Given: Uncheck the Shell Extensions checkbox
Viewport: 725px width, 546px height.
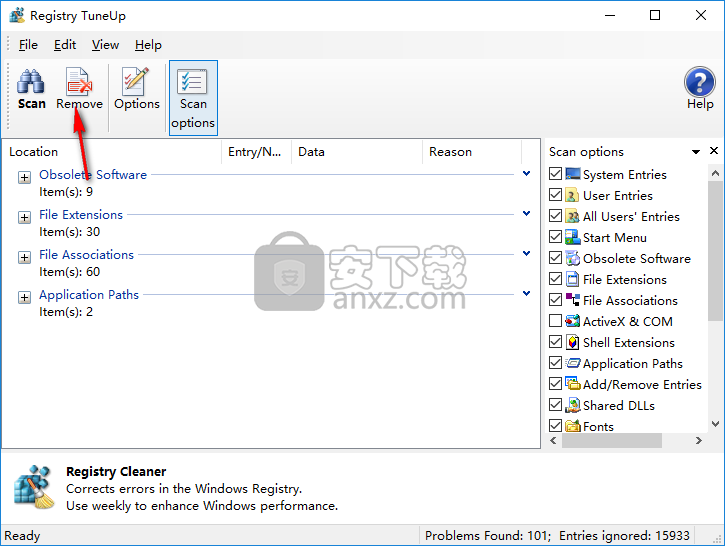Looking at the screenshot, I should click(555, 342).
